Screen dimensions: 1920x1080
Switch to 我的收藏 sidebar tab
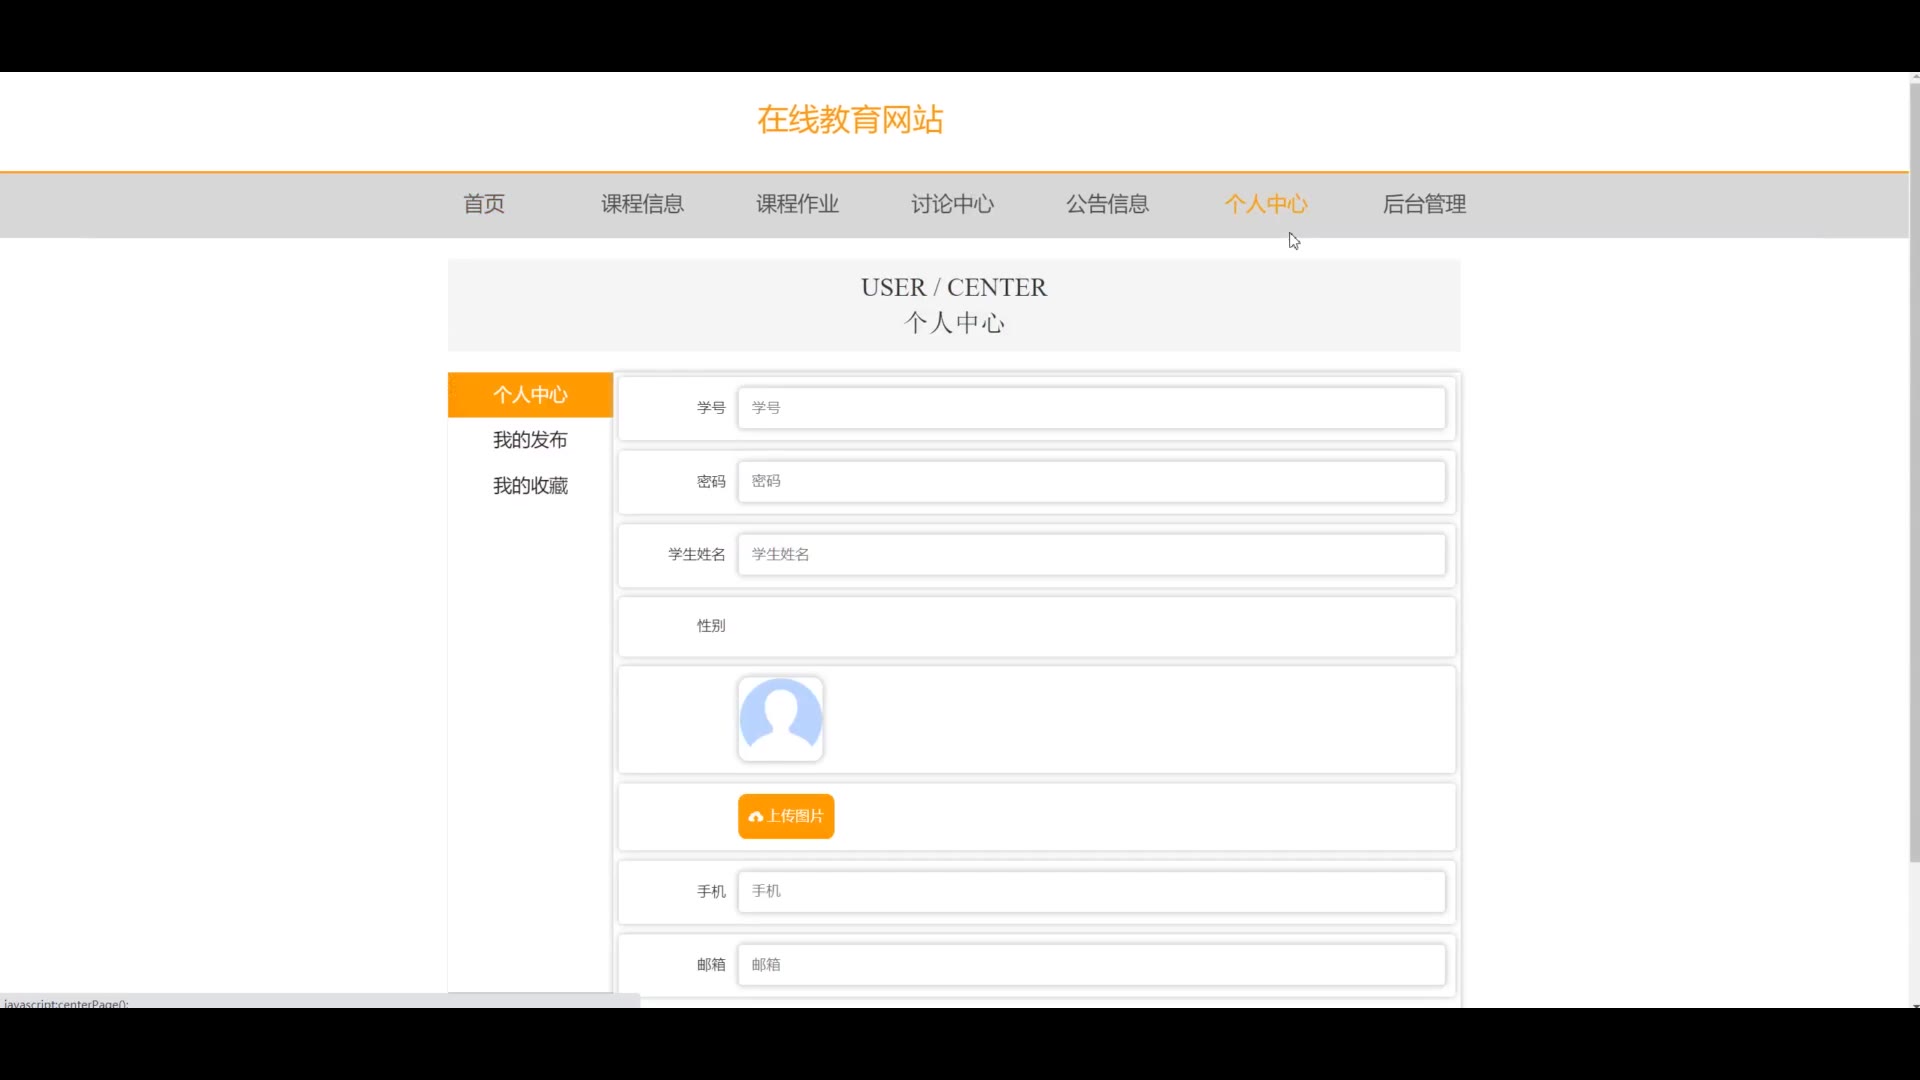(530, 486)
